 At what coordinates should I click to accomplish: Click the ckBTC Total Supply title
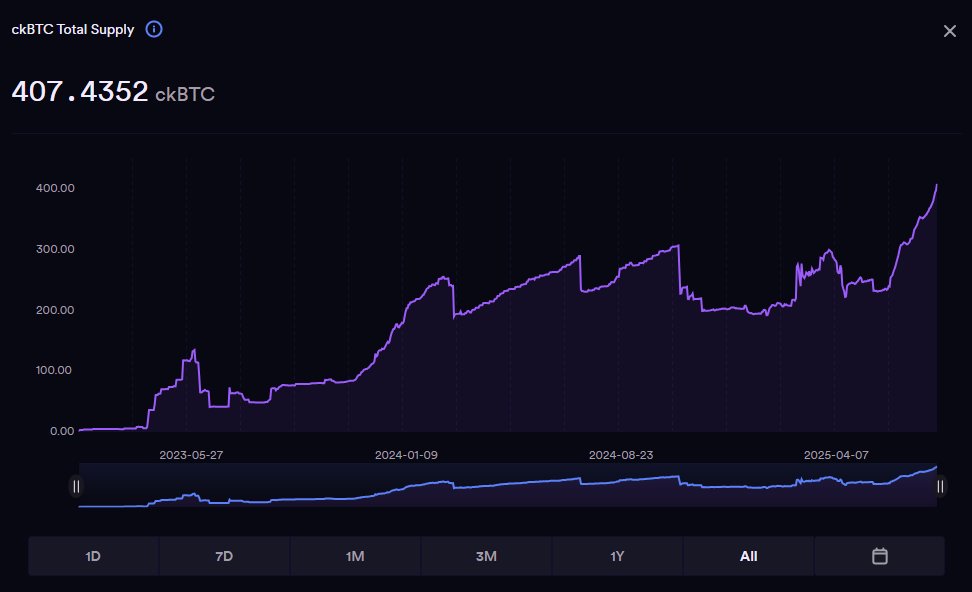[x=73, y=29]
